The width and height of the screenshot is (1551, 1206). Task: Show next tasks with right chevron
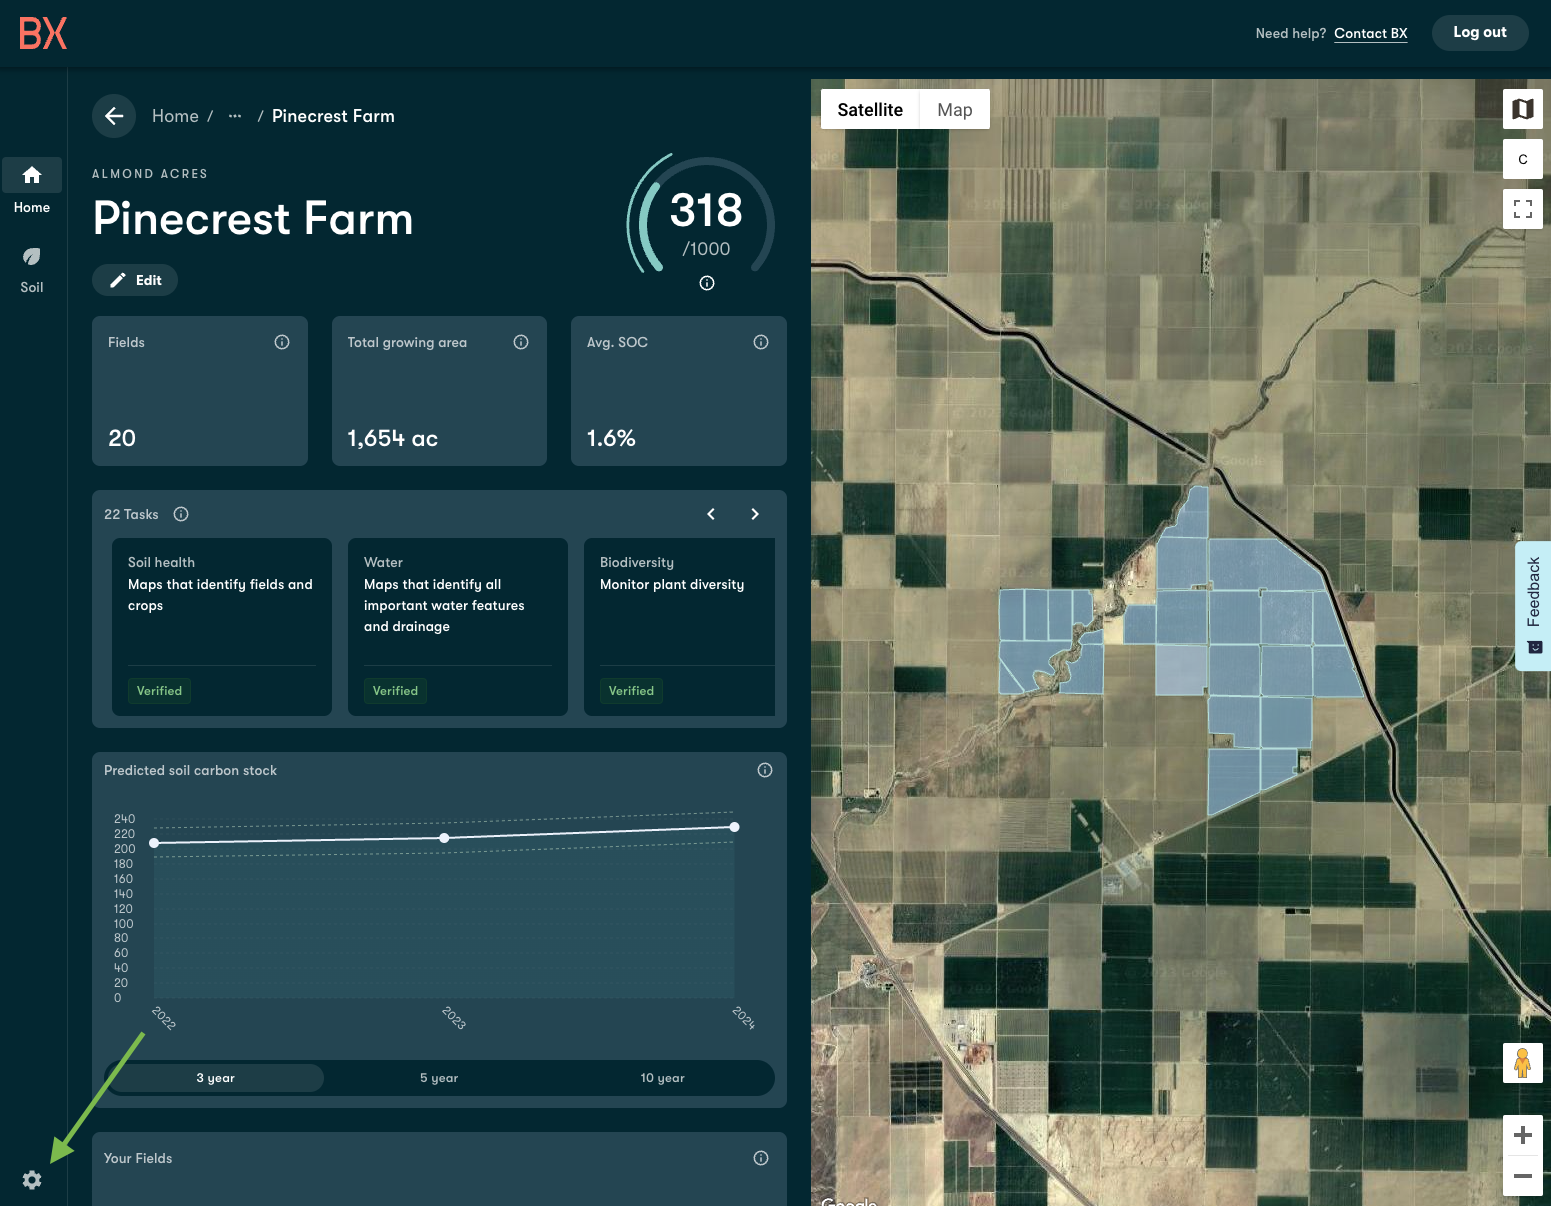(755, 514)
